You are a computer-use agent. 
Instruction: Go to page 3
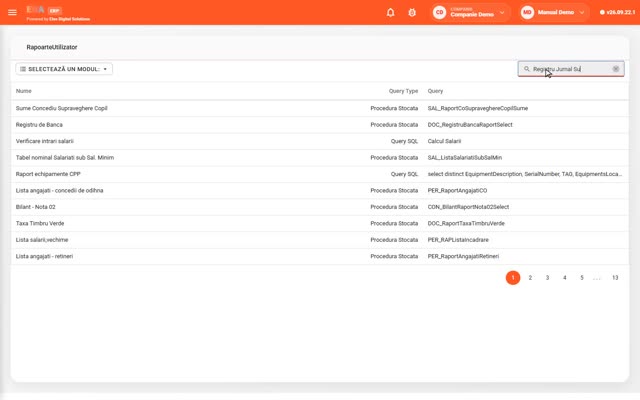click(547, 278)
